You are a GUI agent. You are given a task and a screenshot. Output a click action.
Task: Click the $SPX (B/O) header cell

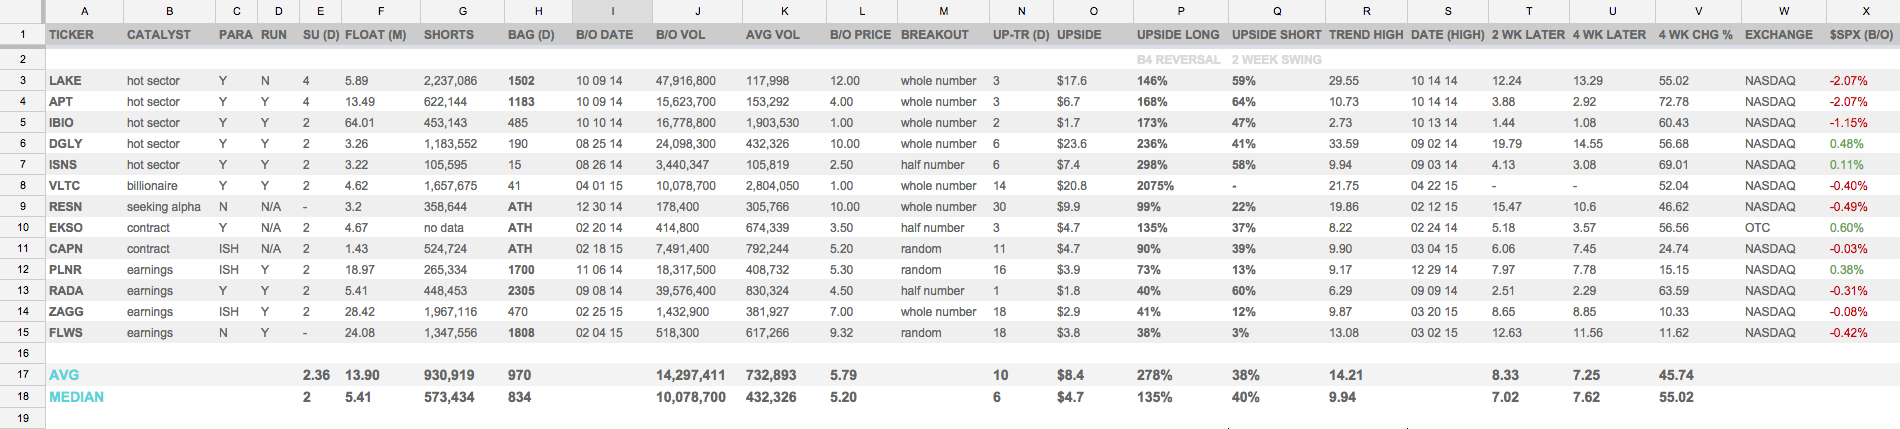point(1861,34)
